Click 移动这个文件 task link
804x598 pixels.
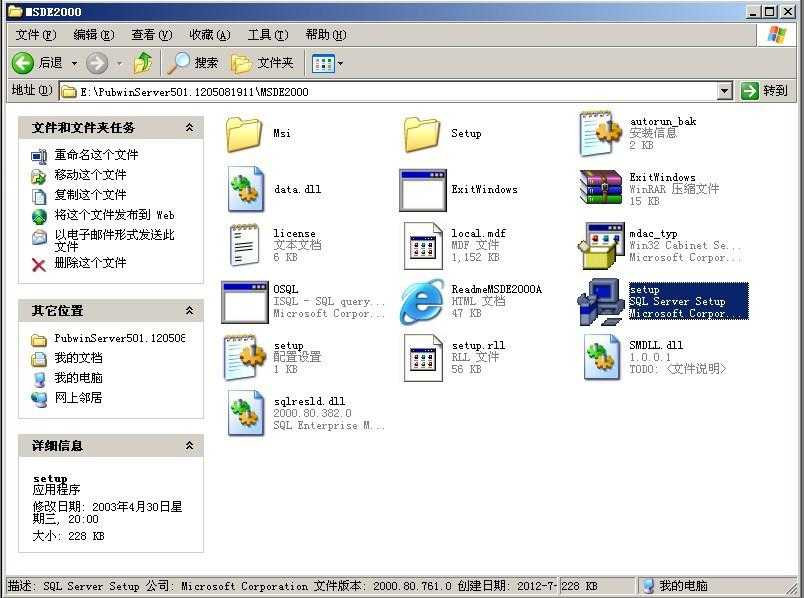click(90, 175)
